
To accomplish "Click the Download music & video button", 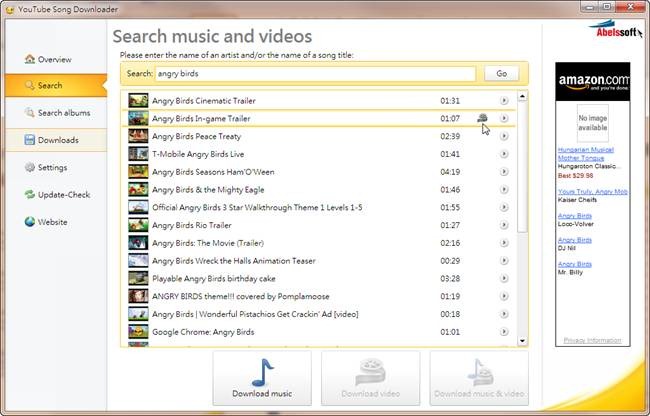I will pos(479,378).
